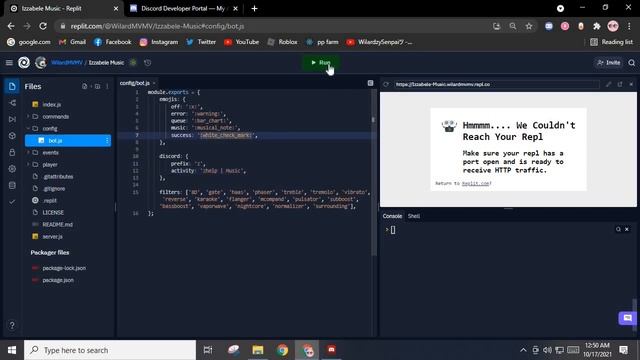This screenshot has width=640, height=360.
Task: Click the Windows taskbar search box
Action: 110,350
